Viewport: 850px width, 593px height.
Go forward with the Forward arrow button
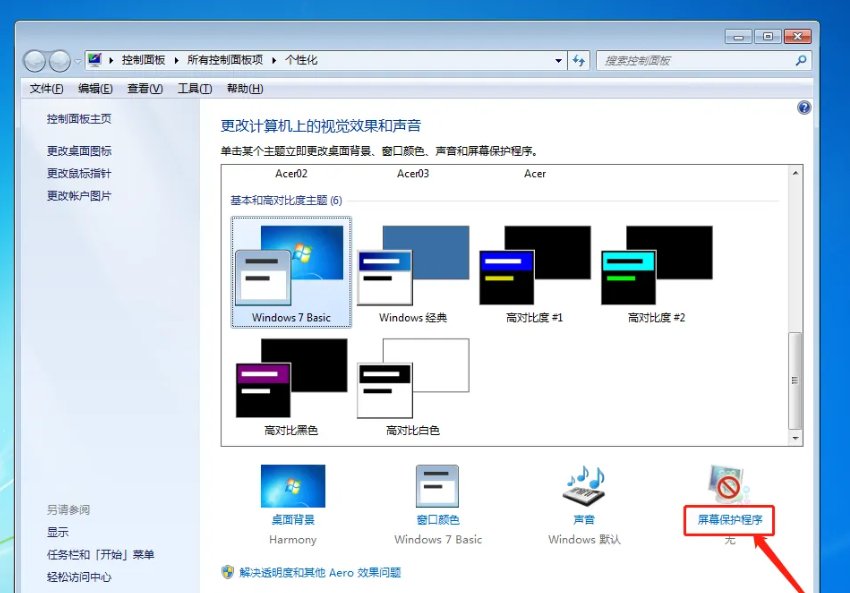60,61
